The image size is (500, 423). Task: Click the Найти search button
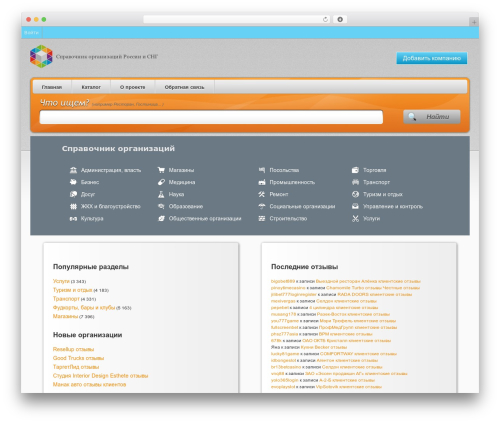click(432, 117)
